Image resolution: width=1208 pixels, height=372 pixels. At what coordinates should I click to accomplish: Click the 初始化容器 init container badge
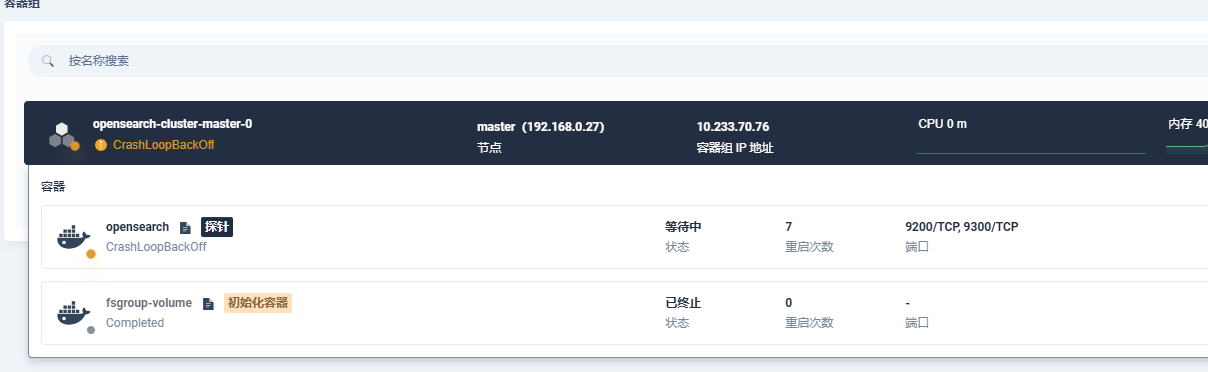coord(258,303)
